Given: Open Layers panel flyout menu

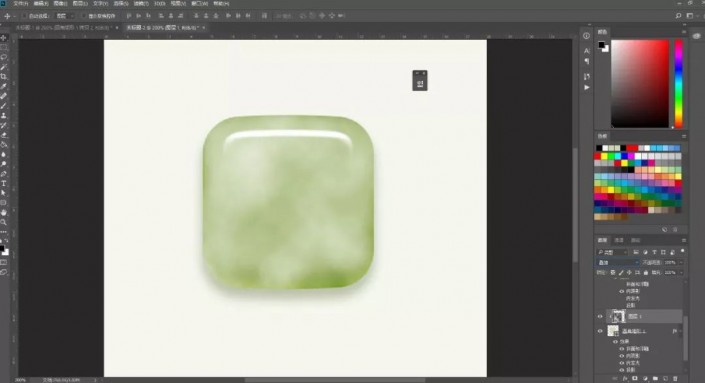Looking at the screenshot, I should pyautogui.click(x=683, y=240).
